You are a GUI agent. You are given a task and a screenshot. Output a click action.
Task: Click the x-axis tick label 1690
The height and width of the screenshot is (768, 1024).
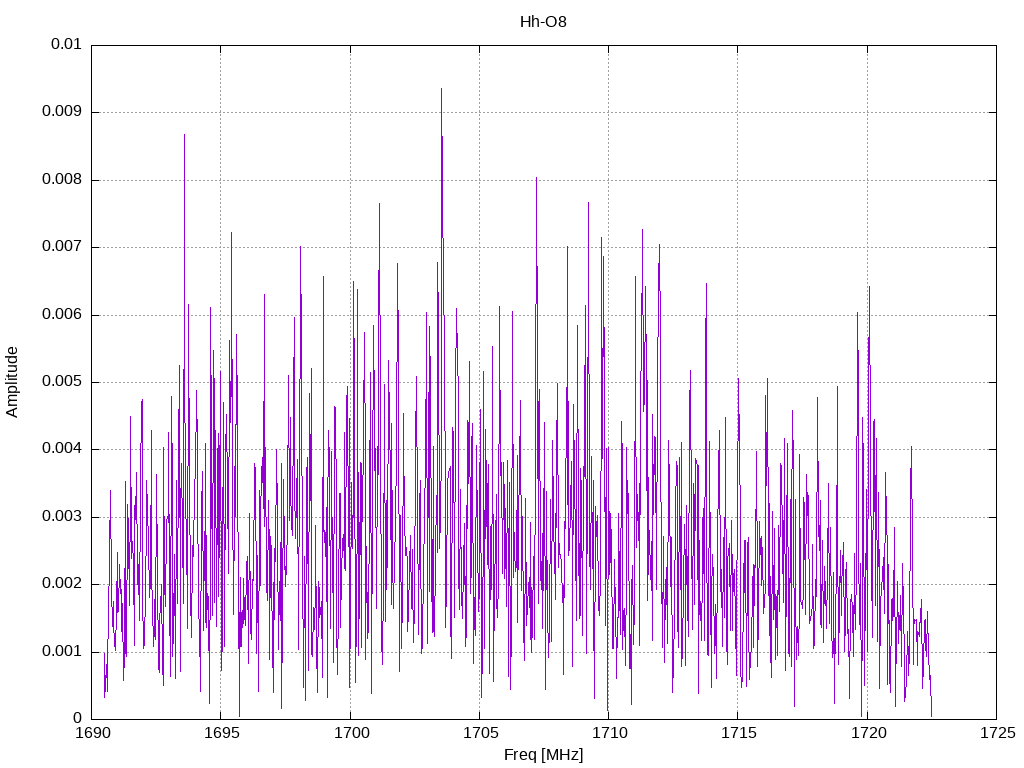pyautogui.click(x=93, y=733)
